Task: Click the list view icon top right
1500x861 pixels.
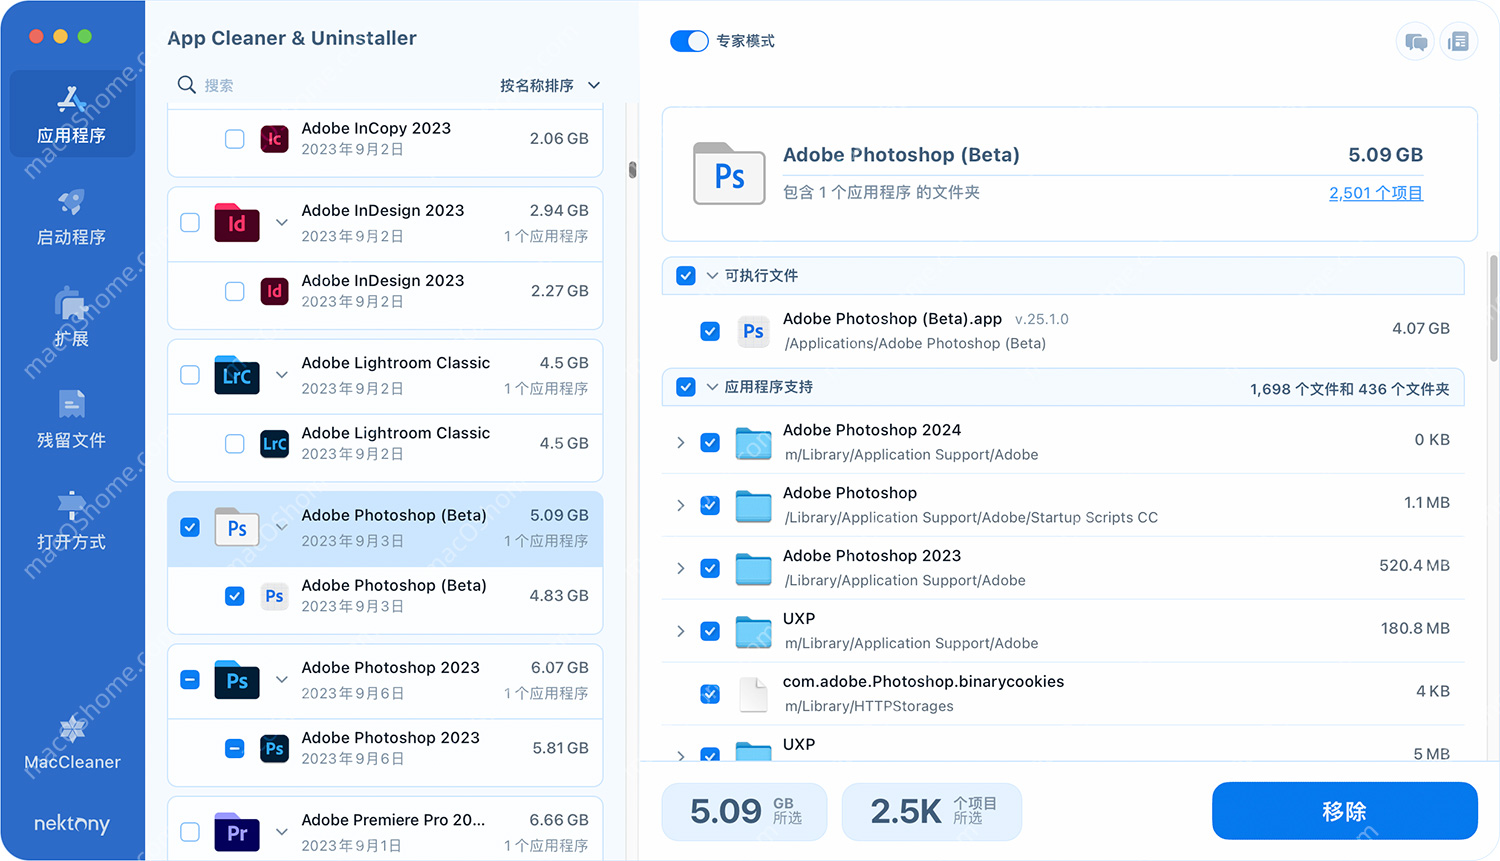Action: tap(1458, 41)
